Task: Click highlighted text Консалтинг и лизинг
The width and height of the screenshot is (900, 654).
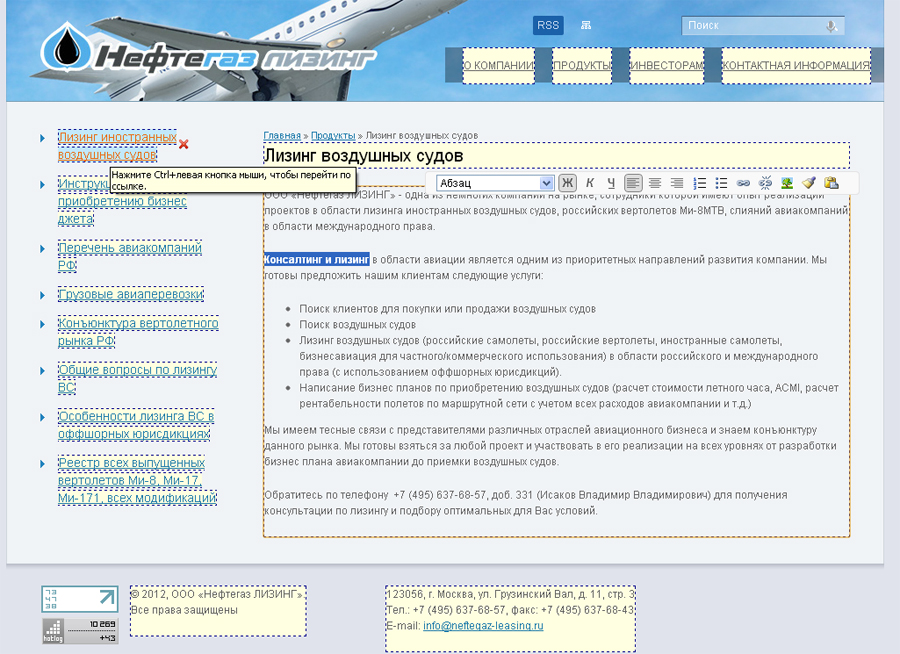Action: 316,260
